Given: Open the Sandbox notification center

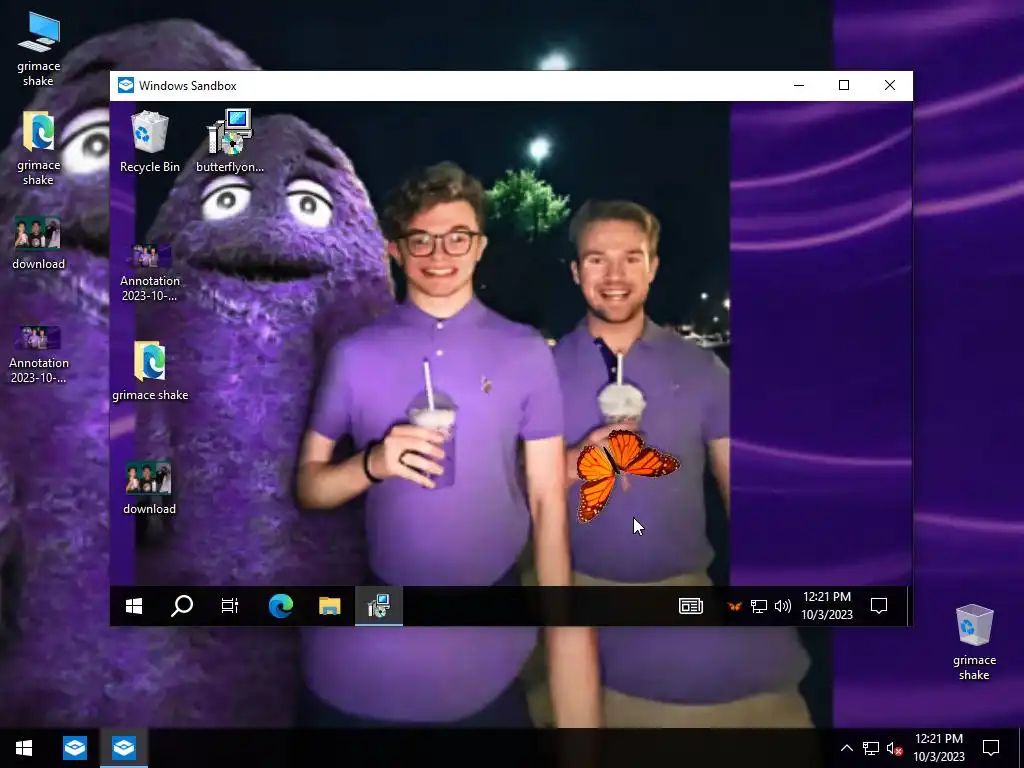Looking at the screenshot, I should coord(879,606).
